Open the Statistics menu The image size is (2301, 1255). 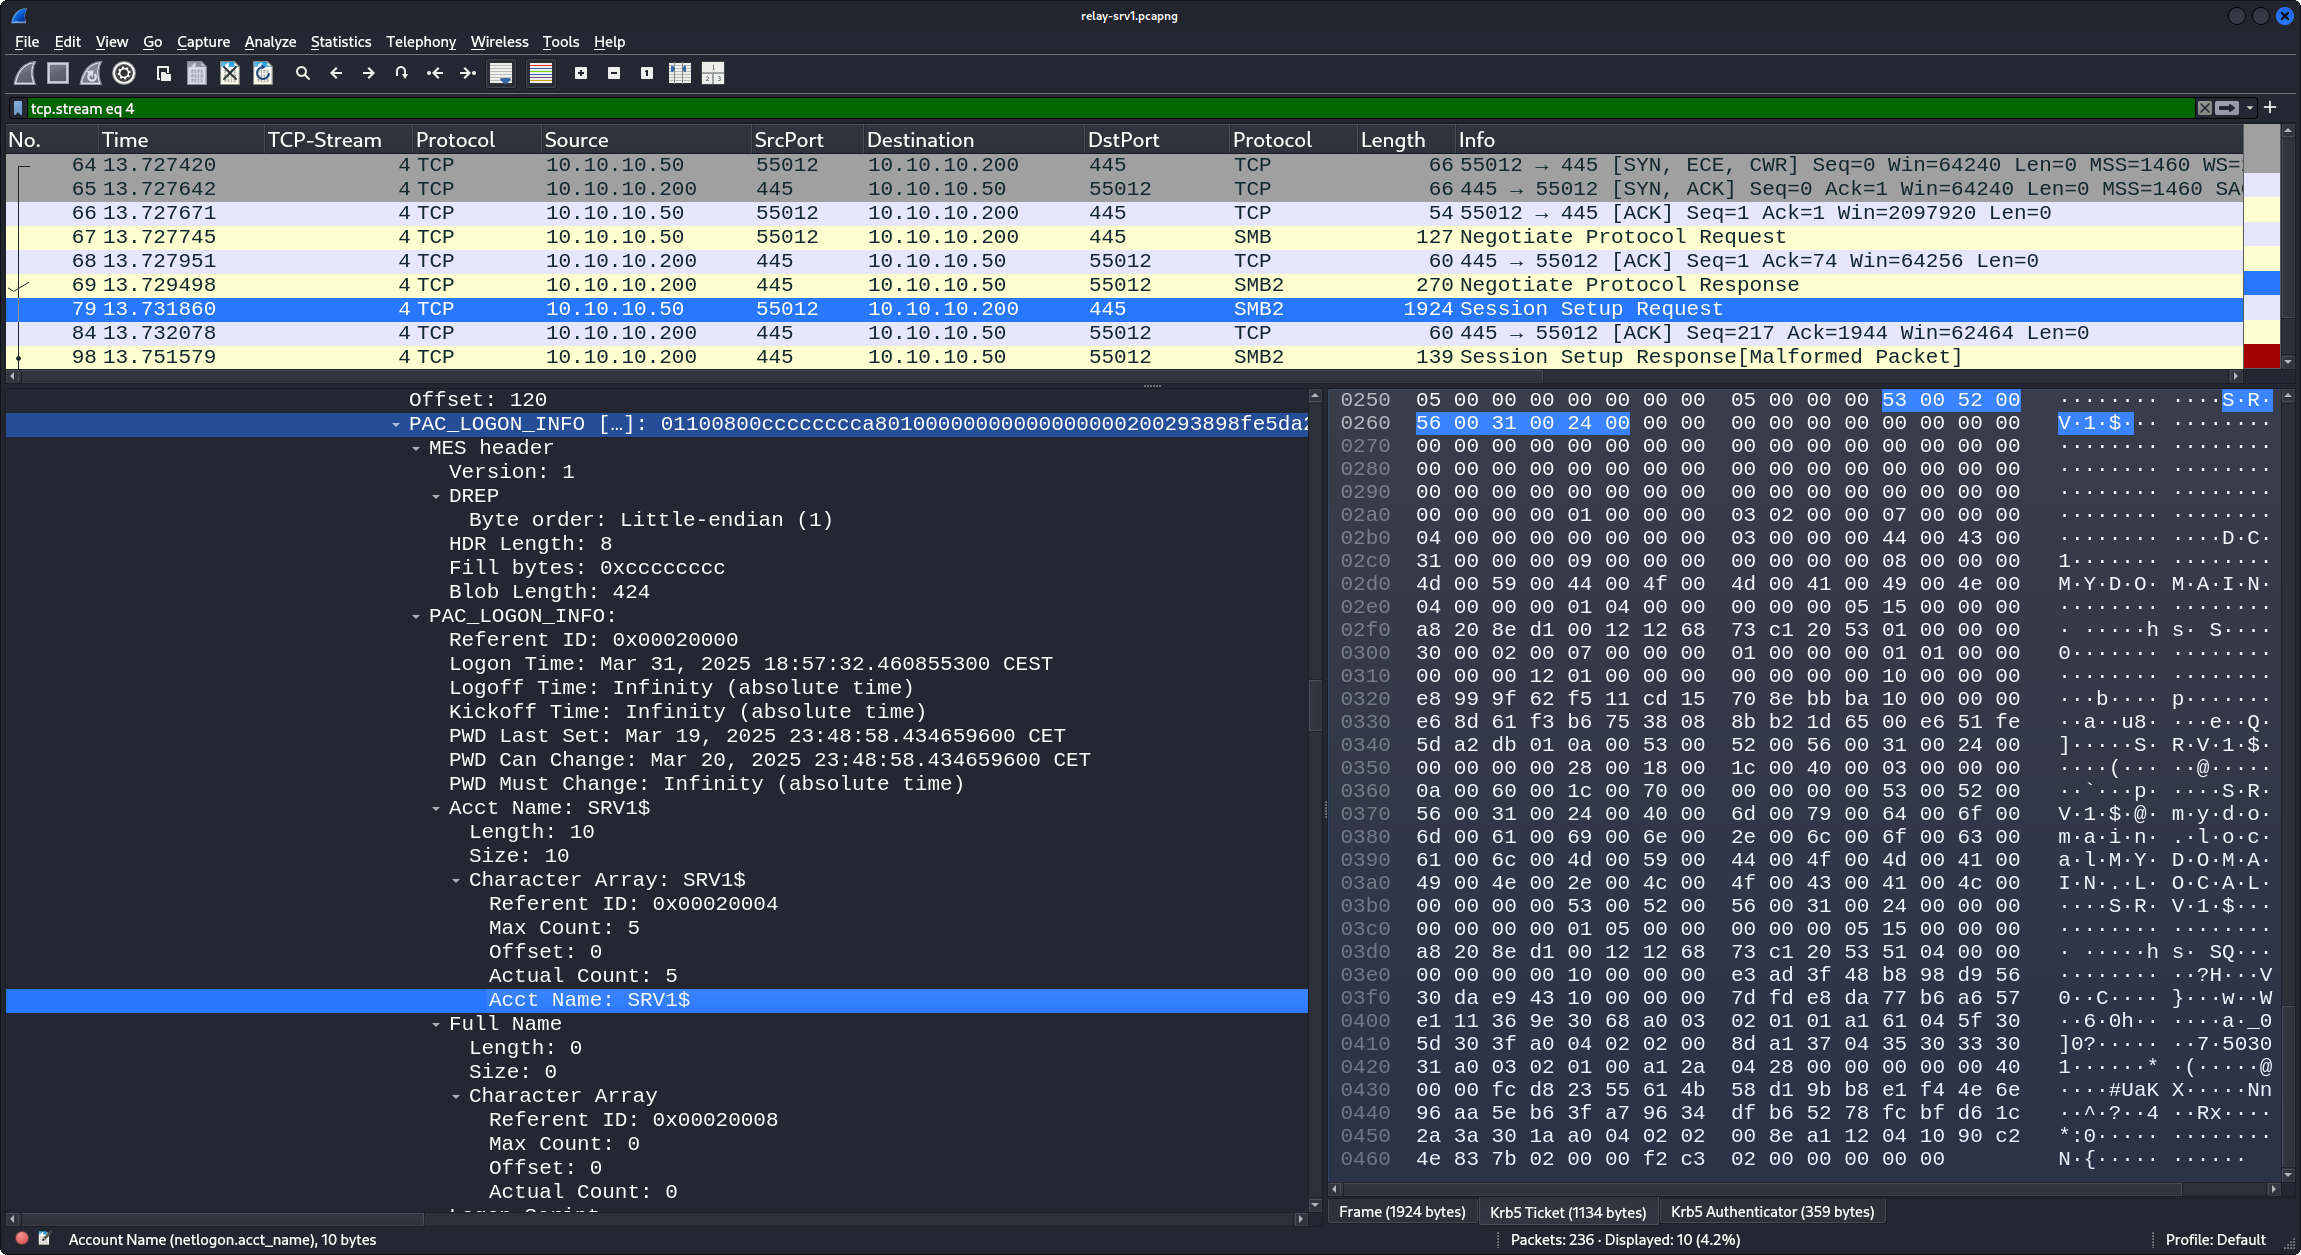pos(340,42)
